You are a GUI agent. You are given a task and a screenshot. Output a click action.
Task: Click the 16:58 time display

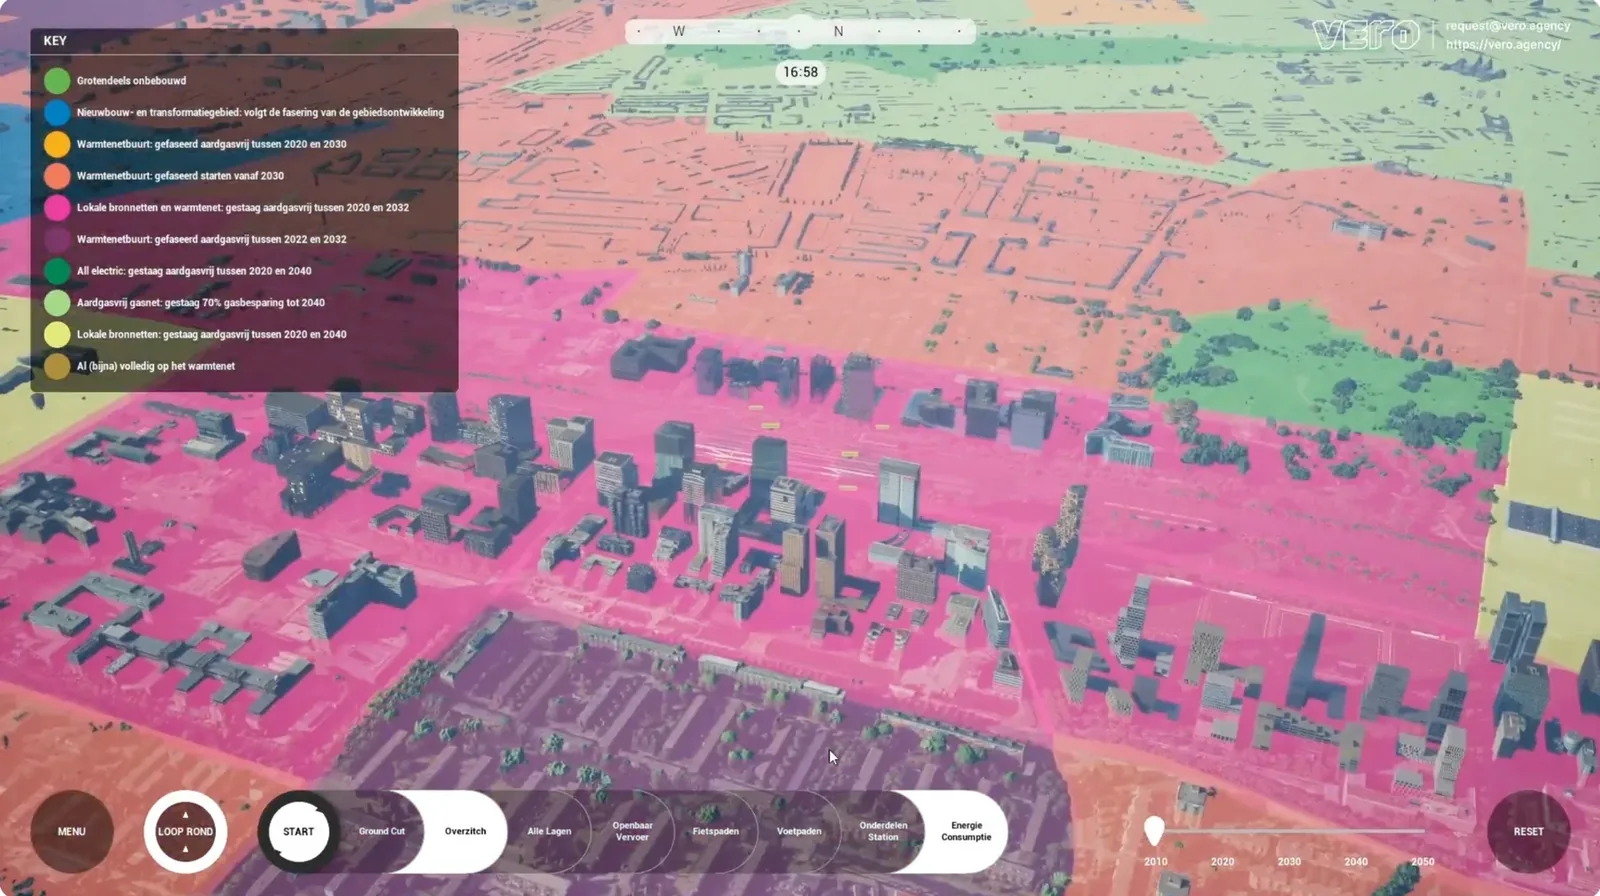pos(800,72)
